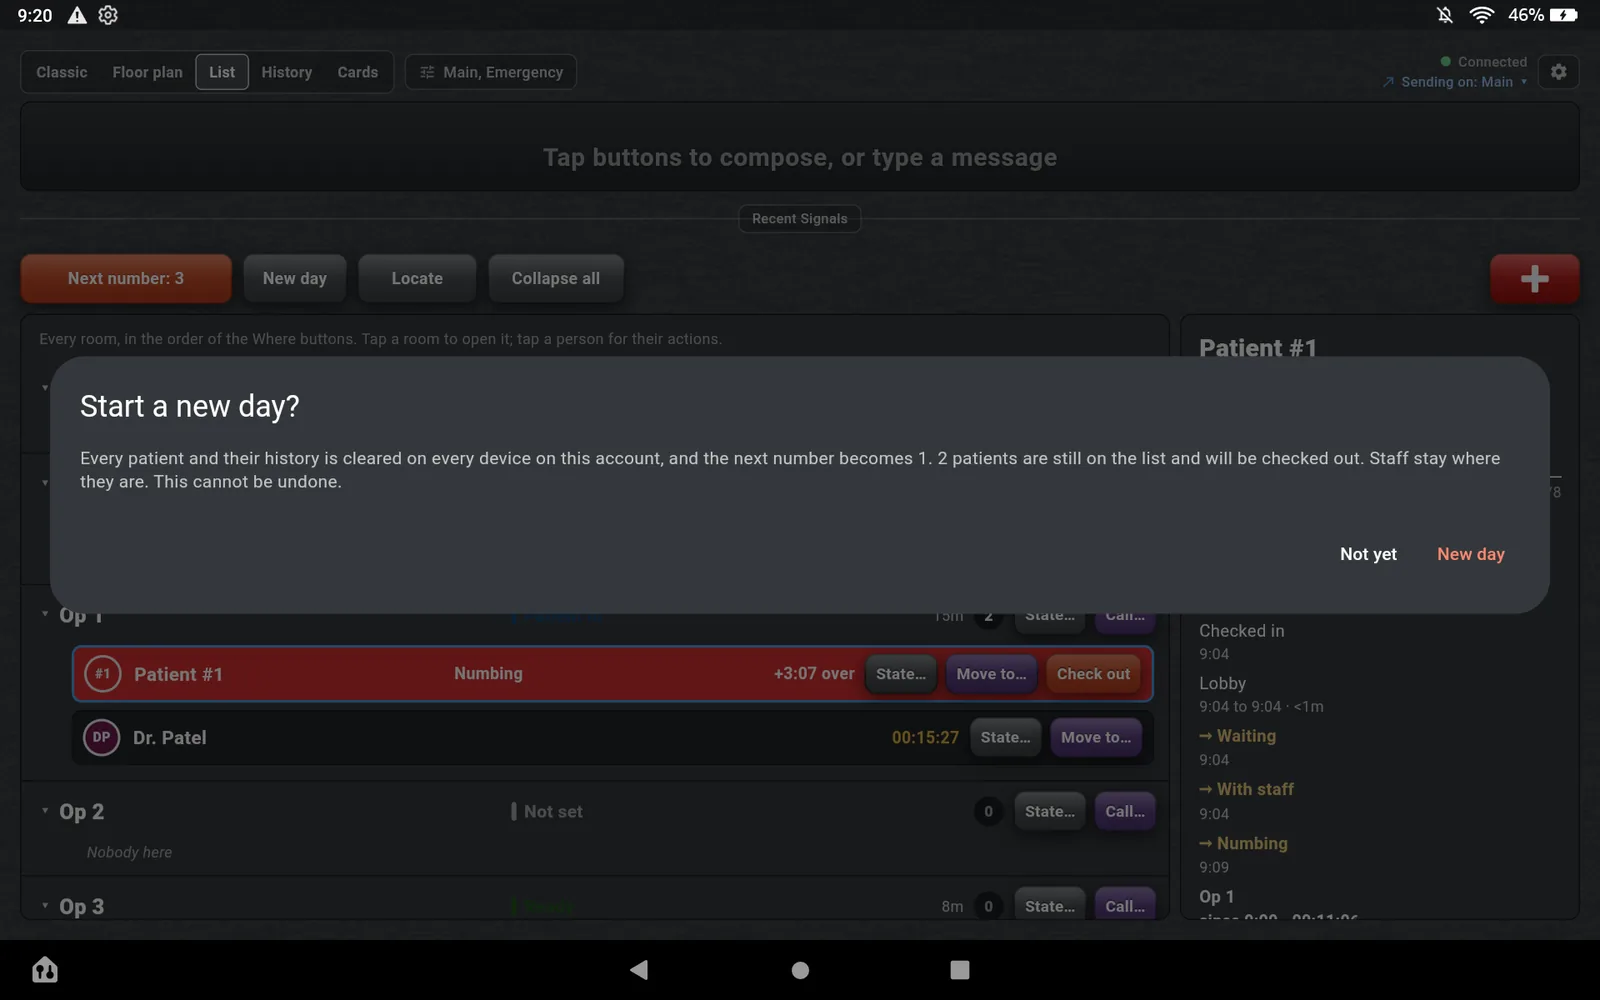
Task: Open the Main, Emergency channel filter
Action: coord(491,72)
